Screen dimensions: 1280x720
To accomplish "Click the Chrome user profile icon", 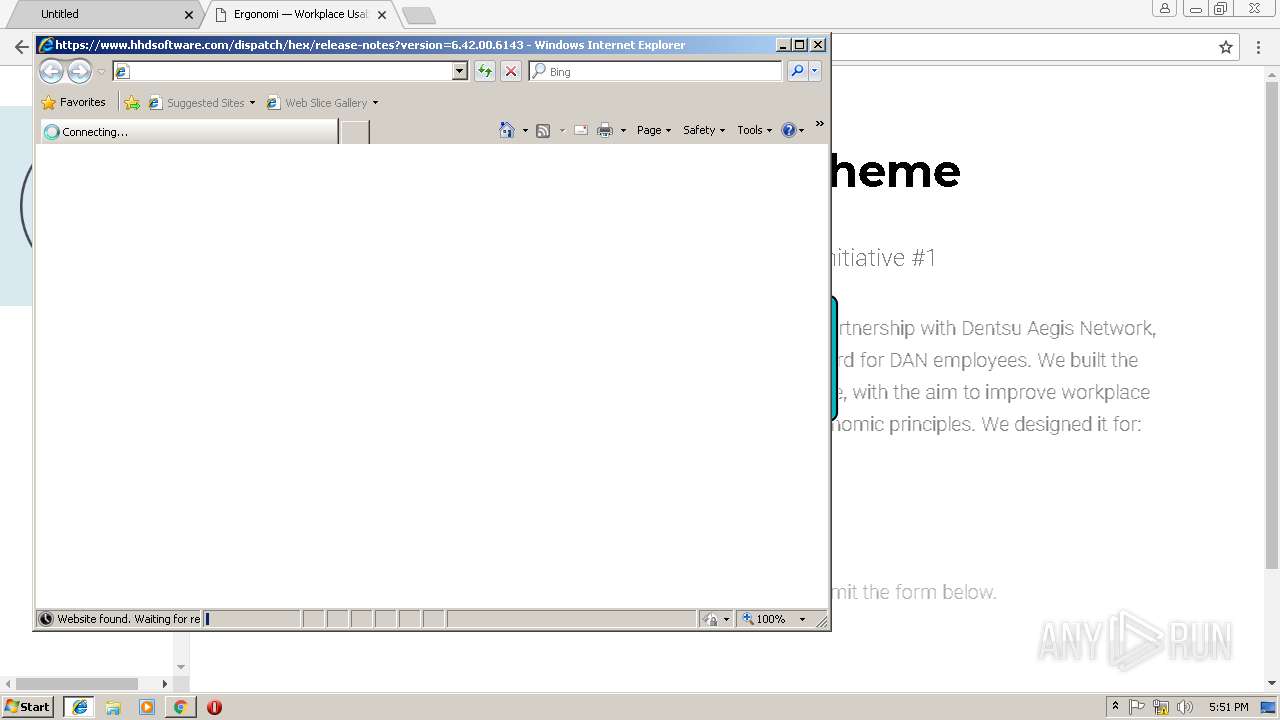I will point(1164,9).
